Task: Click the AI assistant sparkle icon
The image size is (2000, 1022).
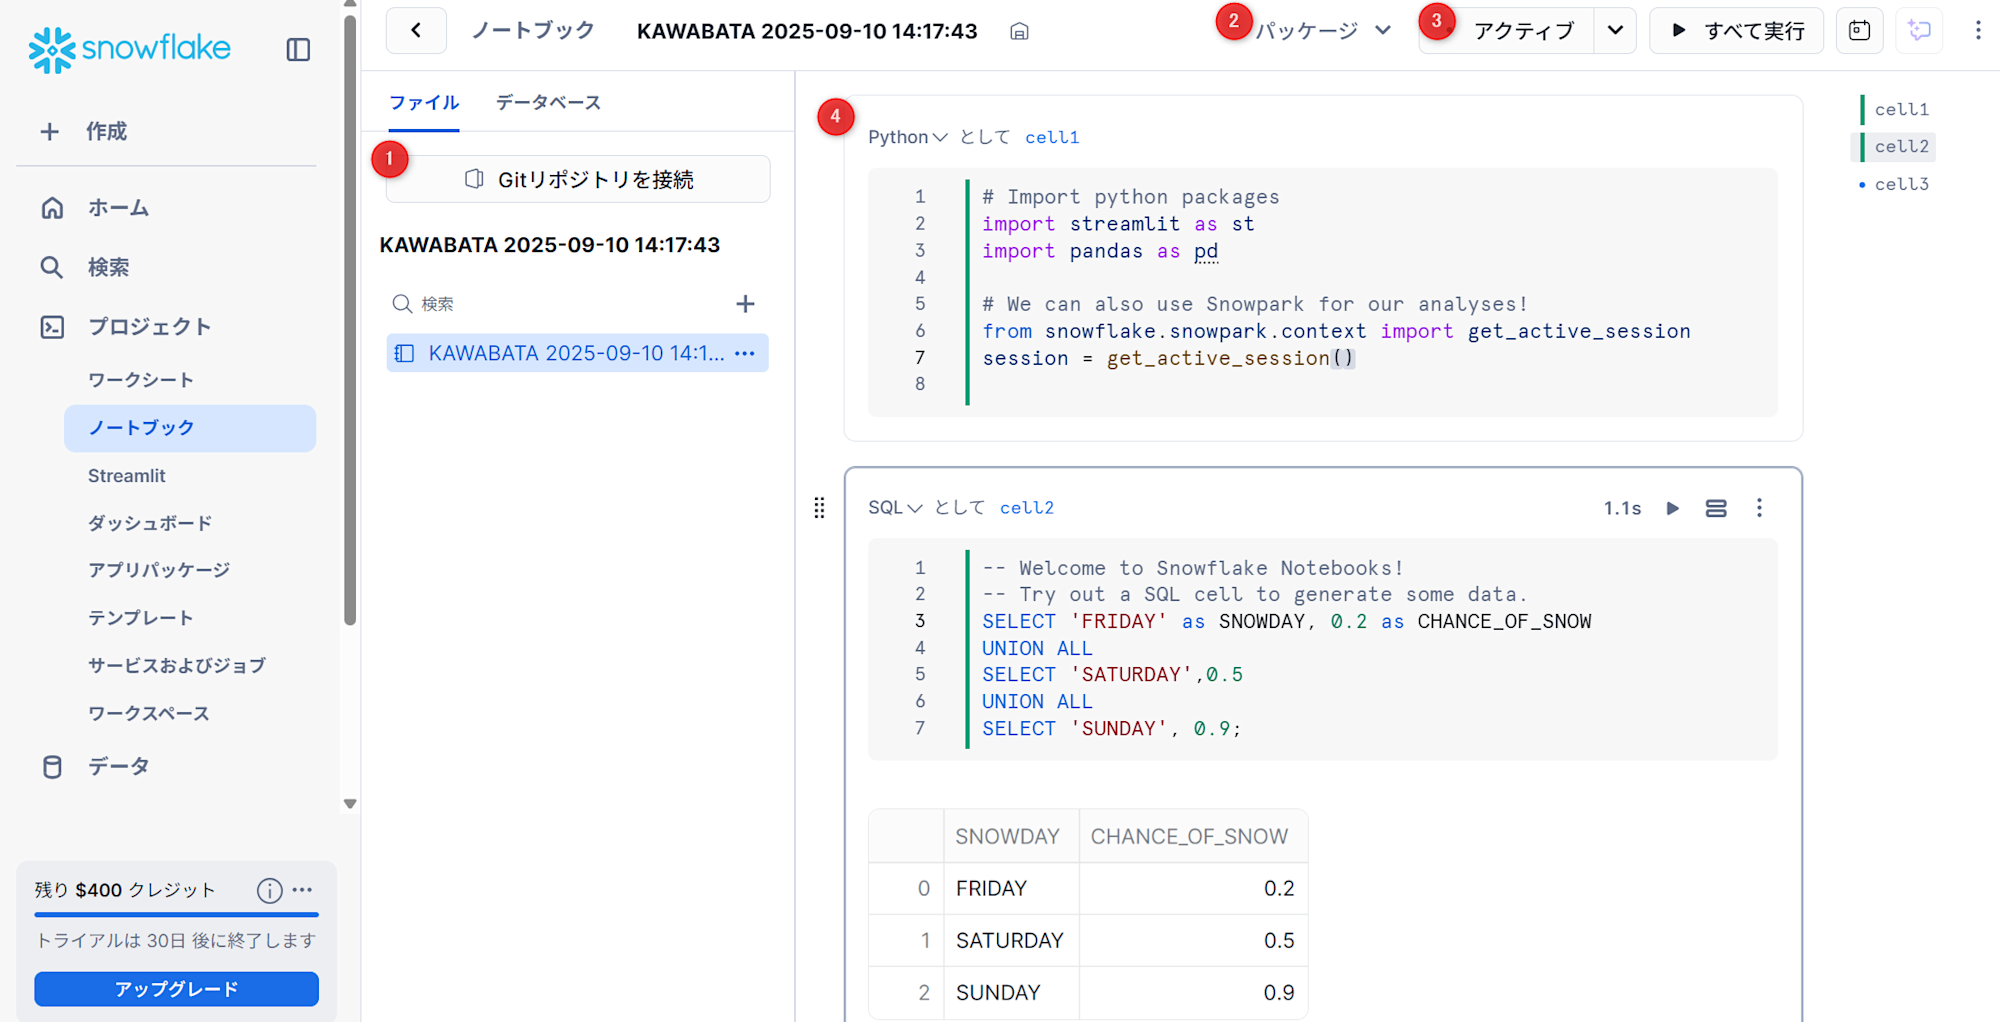Action: (x=1919, y=31)
